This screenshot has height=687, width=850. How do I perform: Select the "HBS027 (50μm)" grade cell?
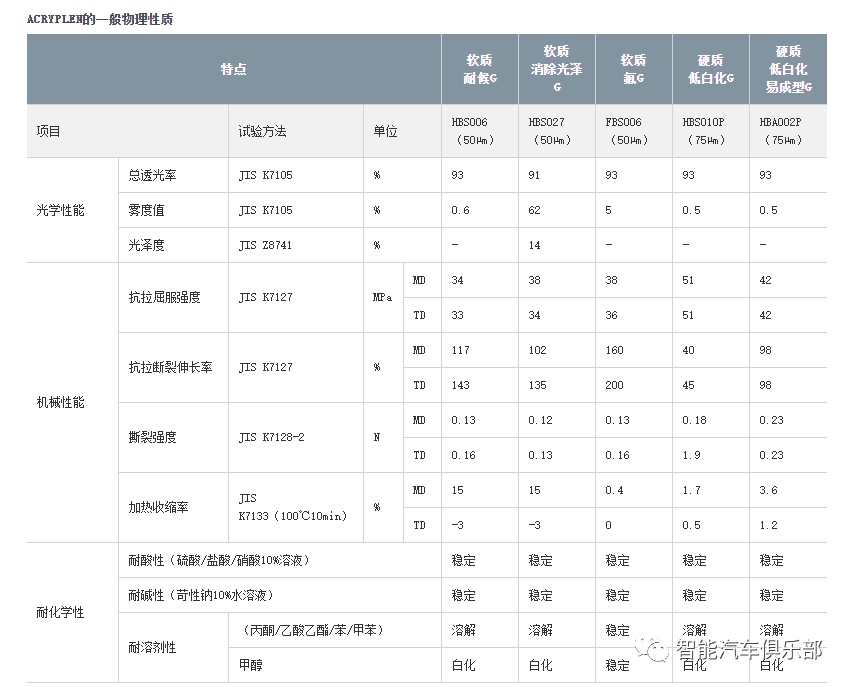(x=557, y=131)
